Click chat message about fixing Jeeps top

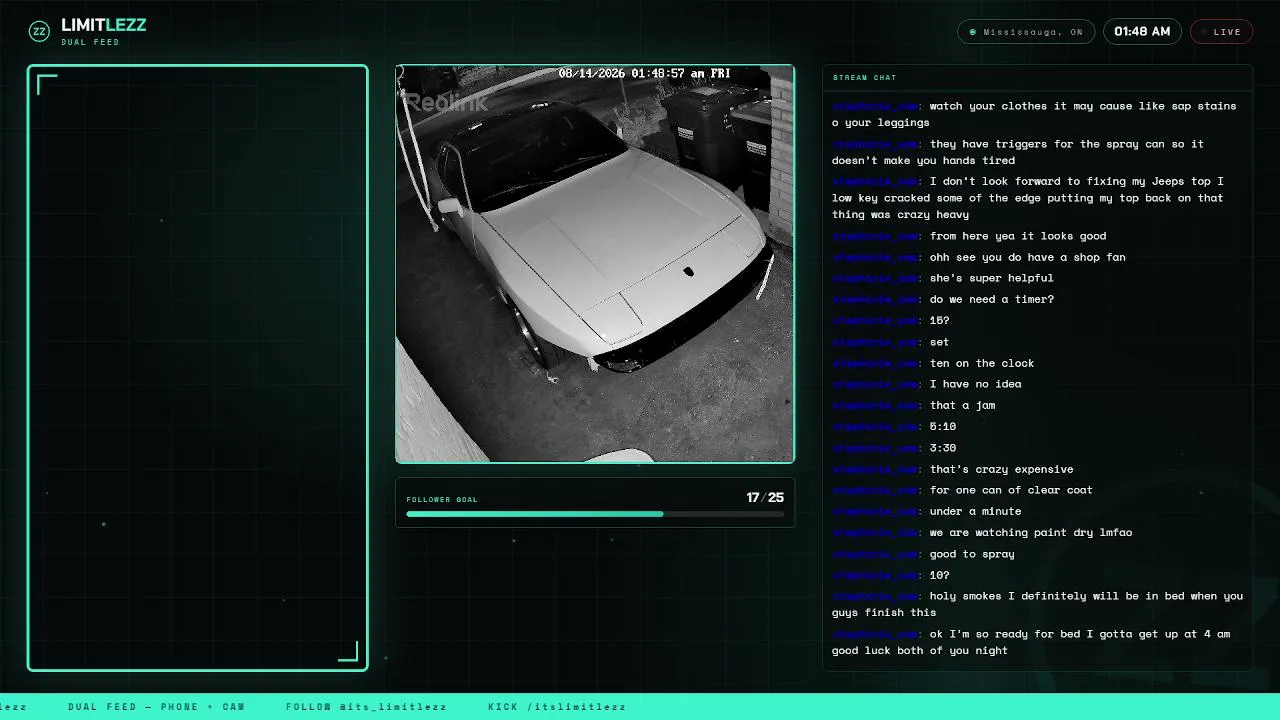click(1037, 198)
